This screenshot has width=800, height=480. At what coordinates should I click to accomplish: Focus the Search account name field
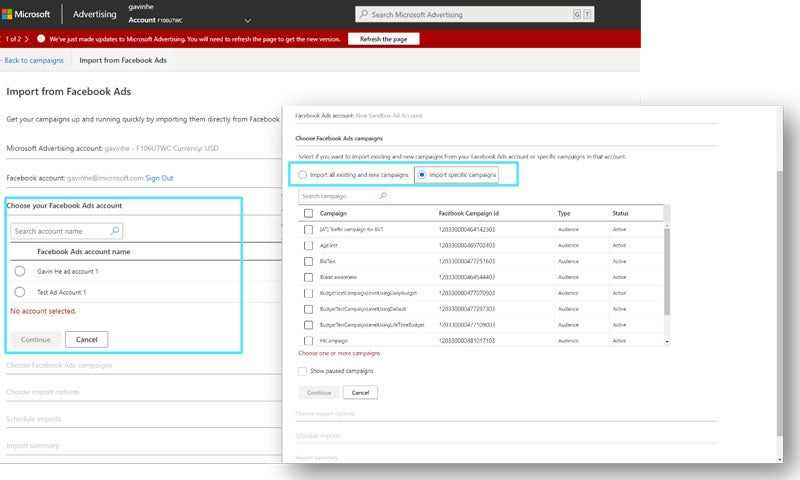[66, 231]
